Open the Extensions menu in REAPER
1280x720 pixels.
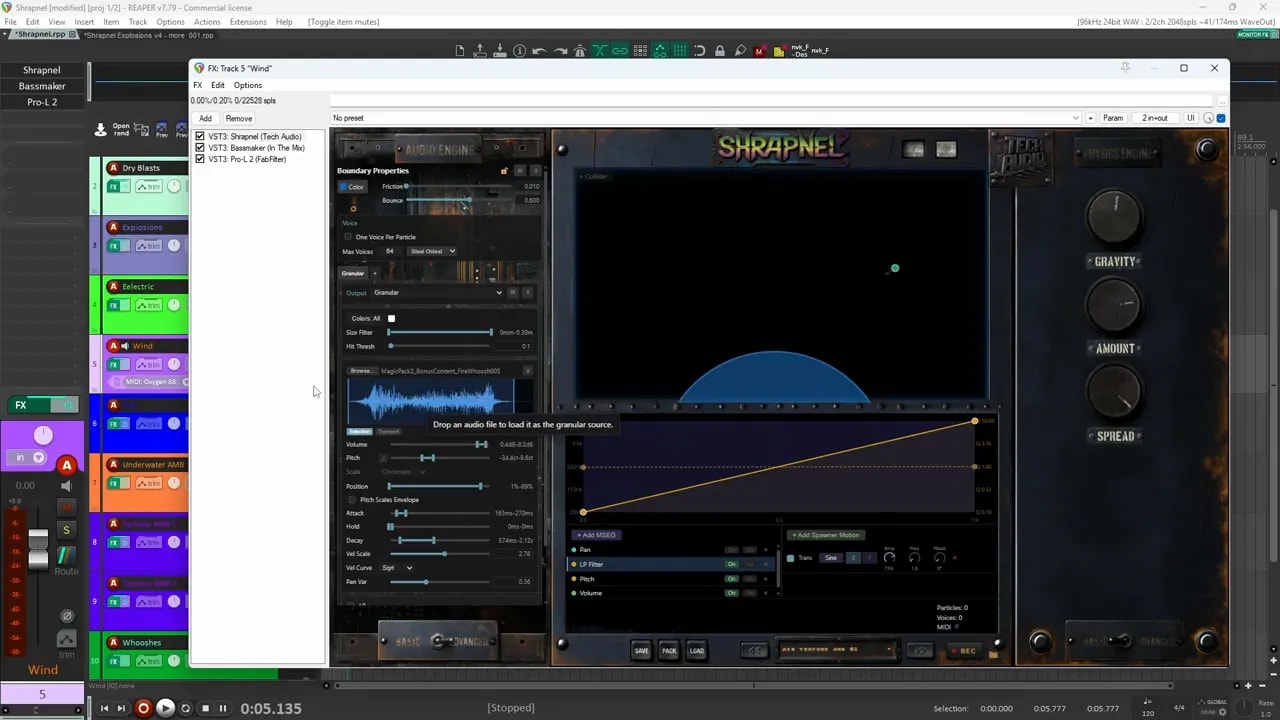[248, 21]
